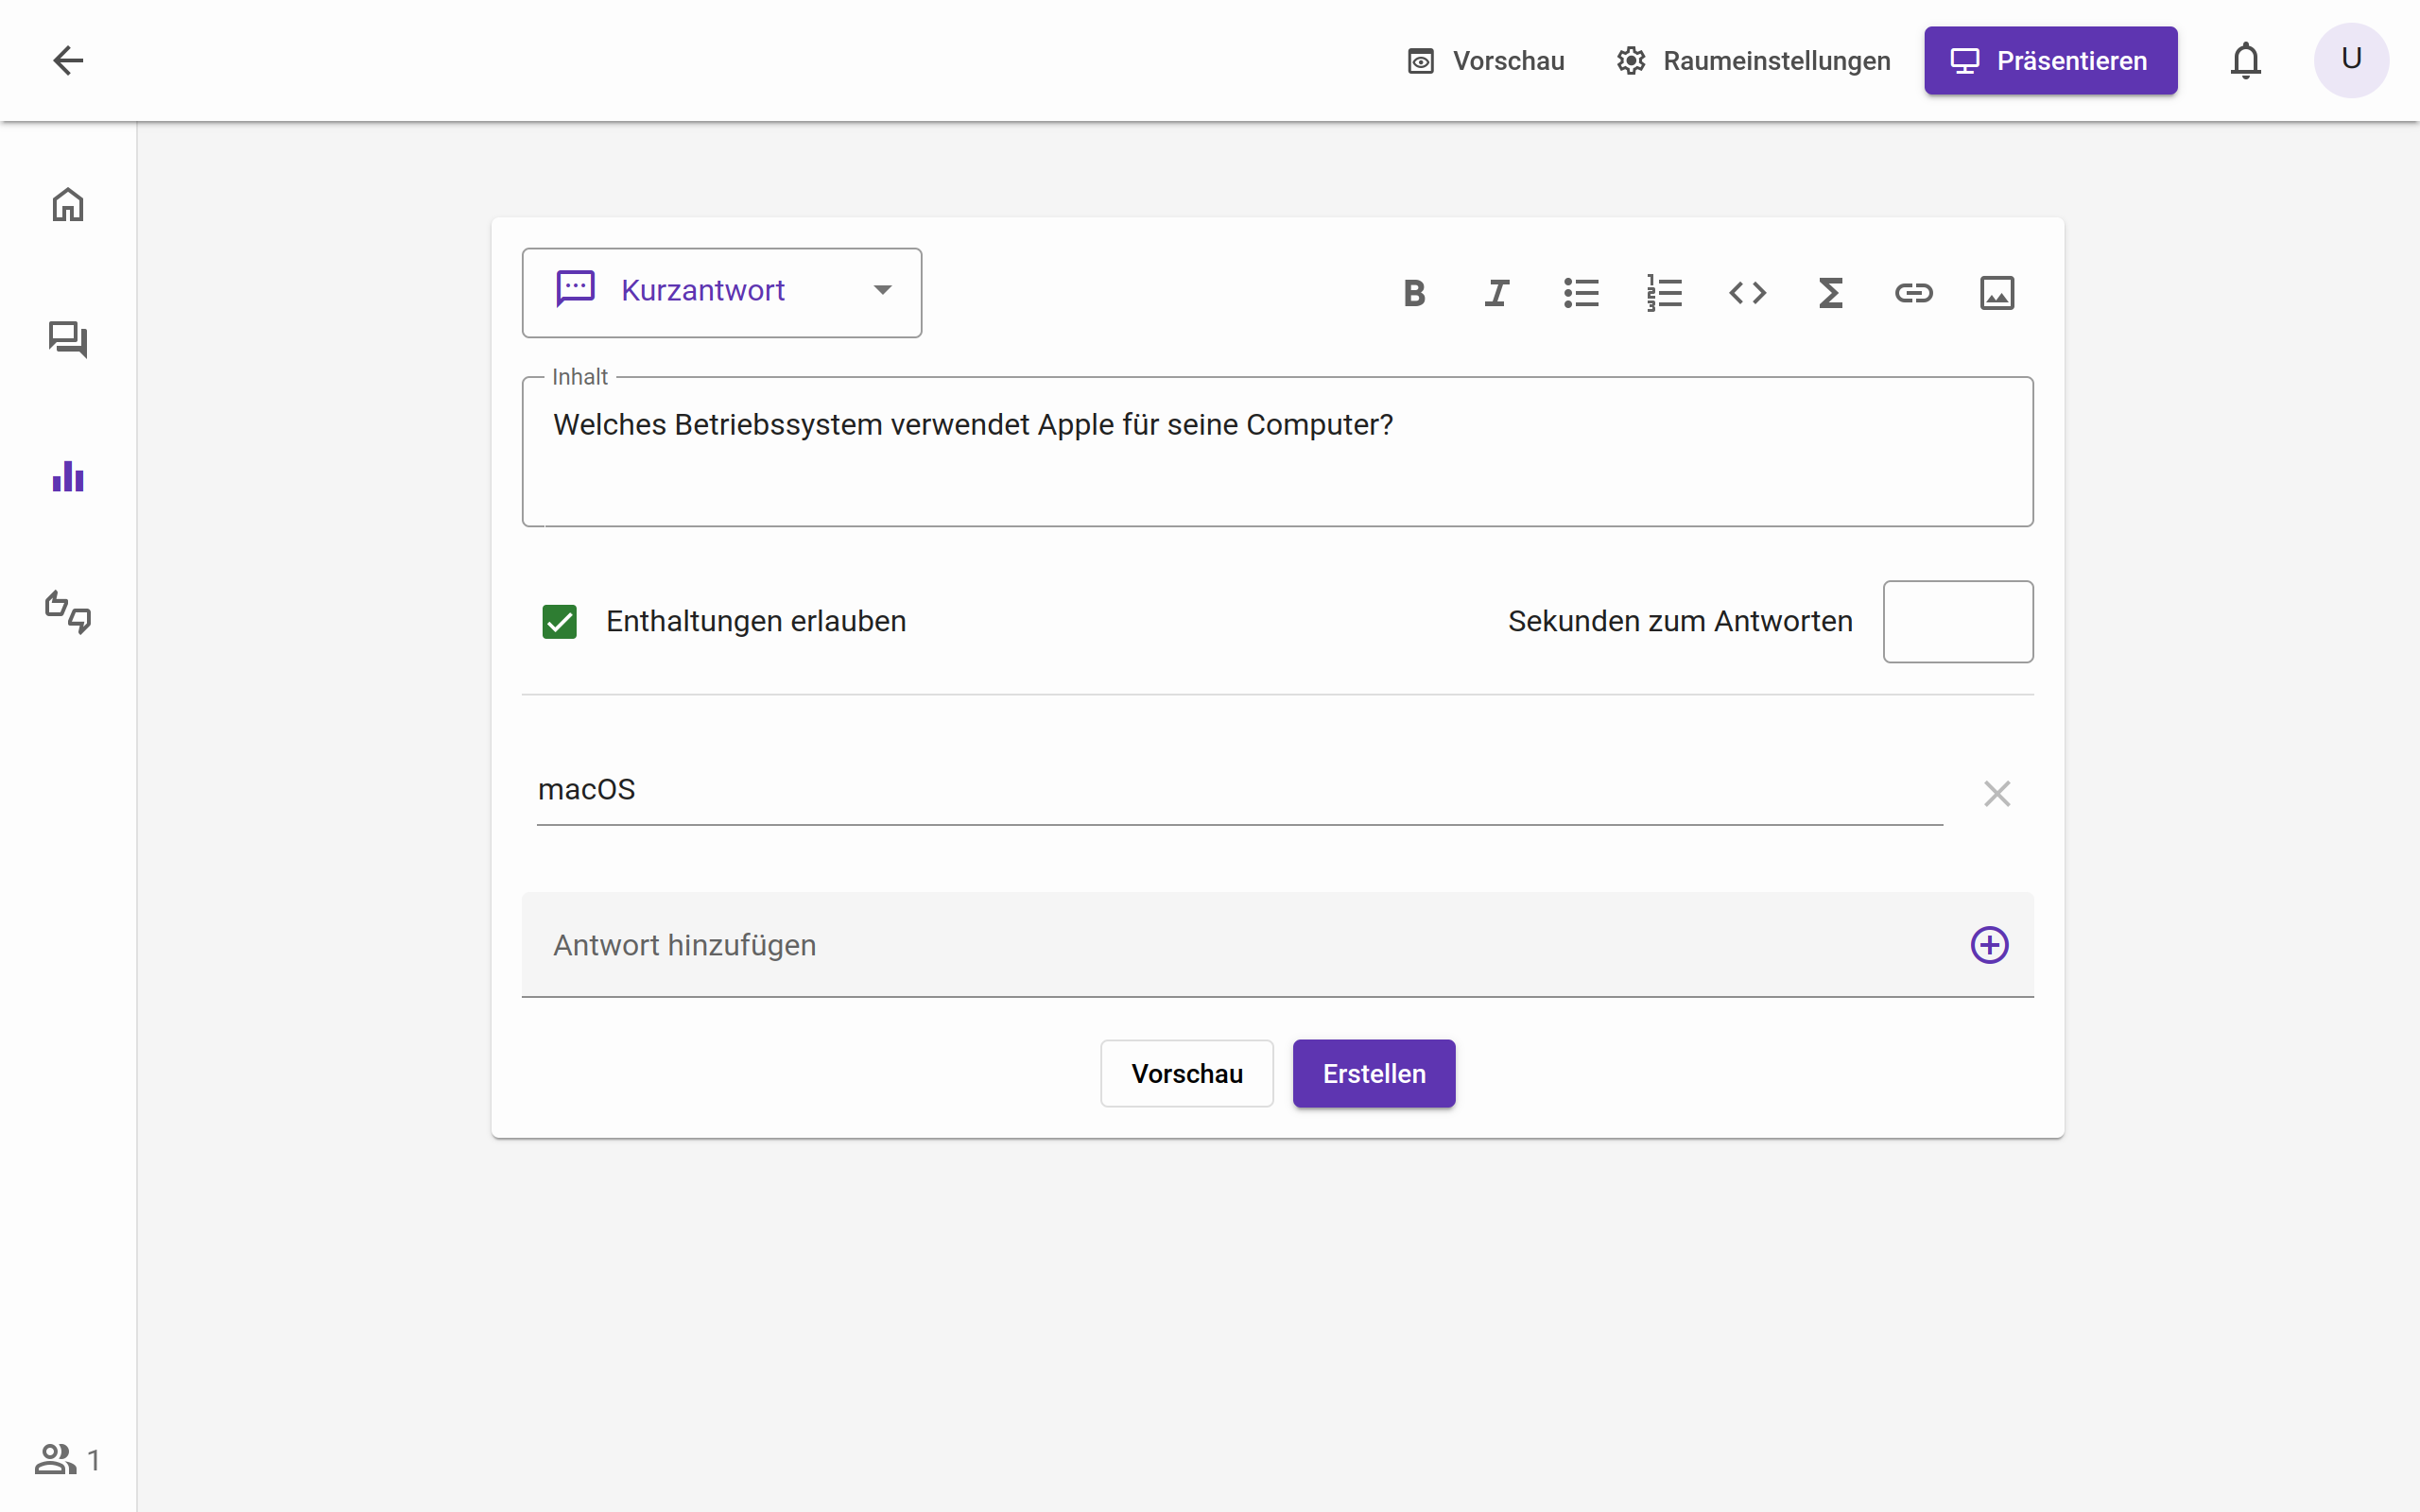The height and width of the screenshot is (1512, 2420).
Task: Focus the Inhalt question text field
Action: tap(1277, 451)
